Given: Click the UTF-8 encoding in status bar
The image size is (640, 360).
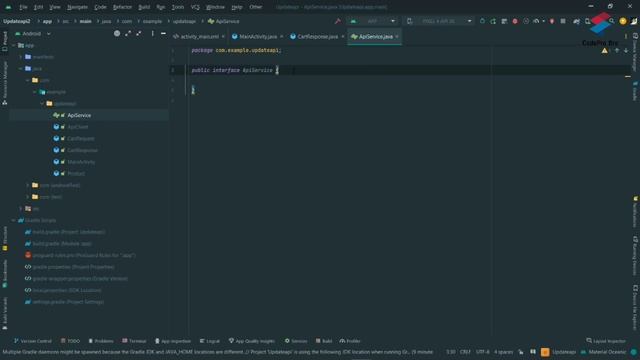Looking at the screenshot, I should 482,352.
